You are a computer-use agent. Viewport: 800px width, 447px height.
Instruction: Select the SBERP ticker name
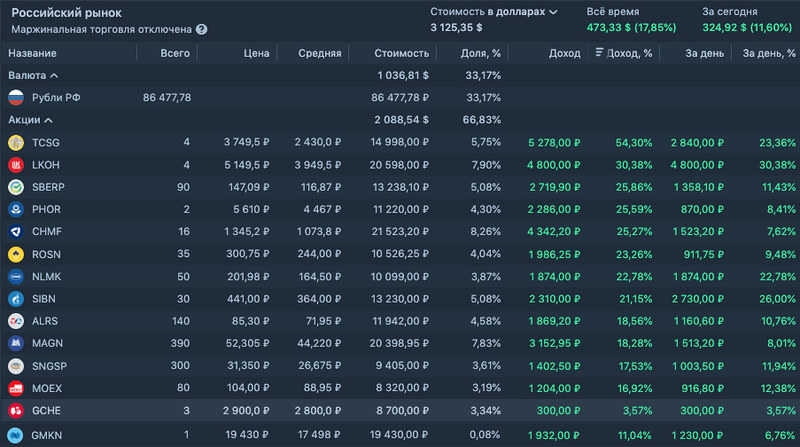coord(48,187)
